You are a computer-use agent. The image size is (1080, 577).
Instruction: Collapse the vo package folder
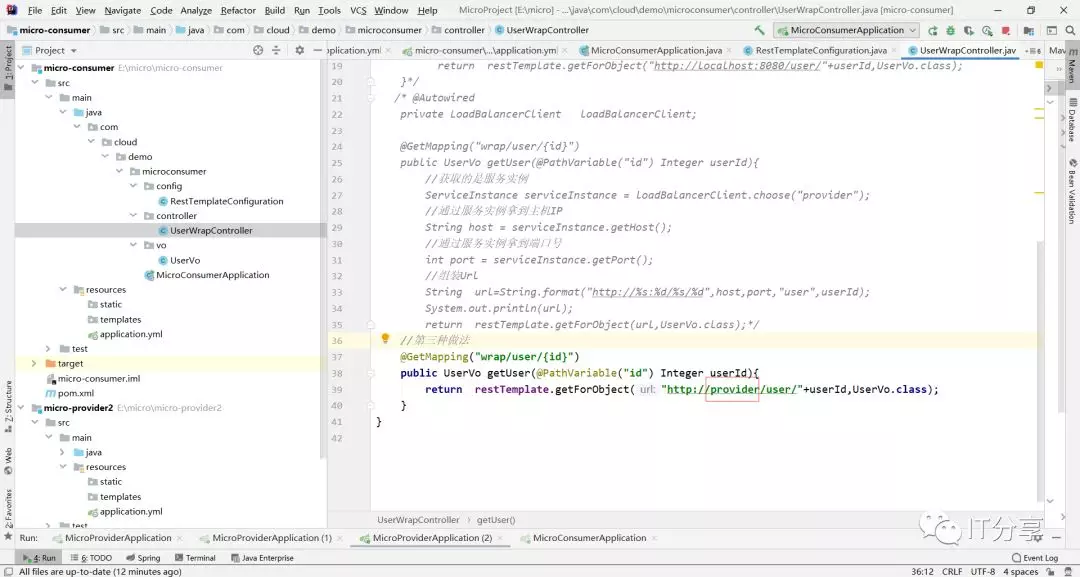point(134,245)
